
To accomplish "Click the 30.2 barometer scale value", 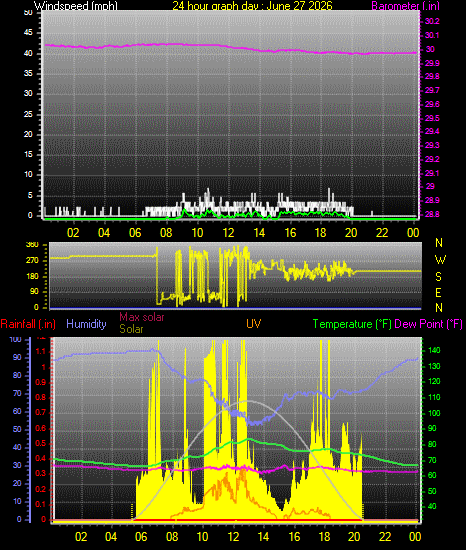I will pos(432,21).
